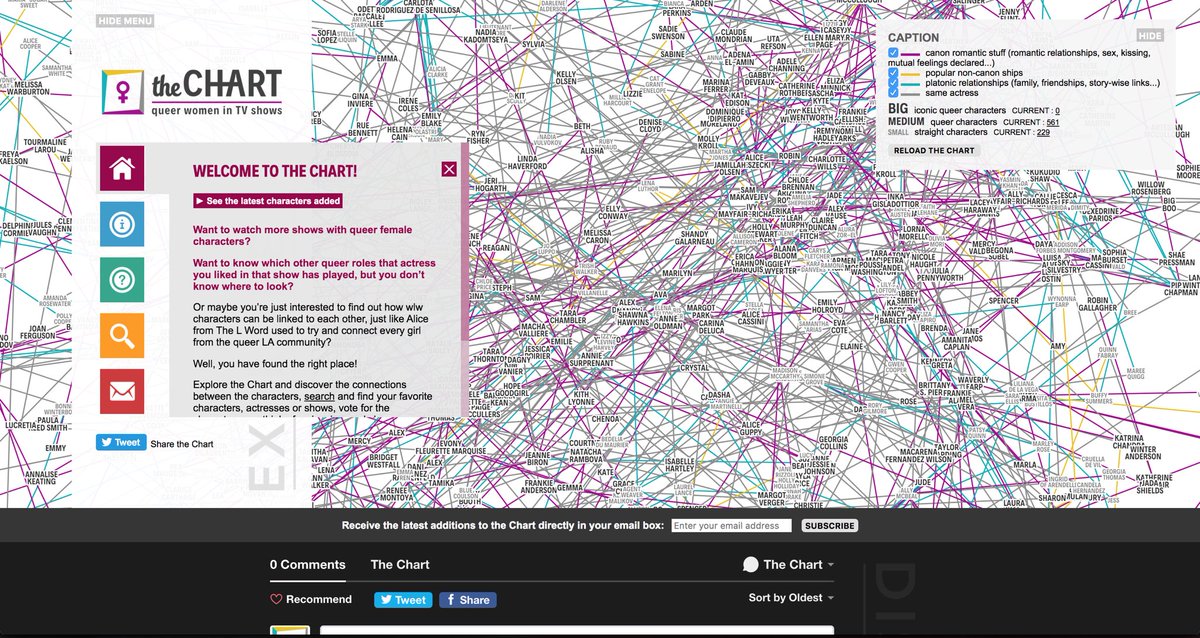This screenshot has height=638, width=1200.
Task: Click the small straight characters count 229
Action: [1043, 132]
